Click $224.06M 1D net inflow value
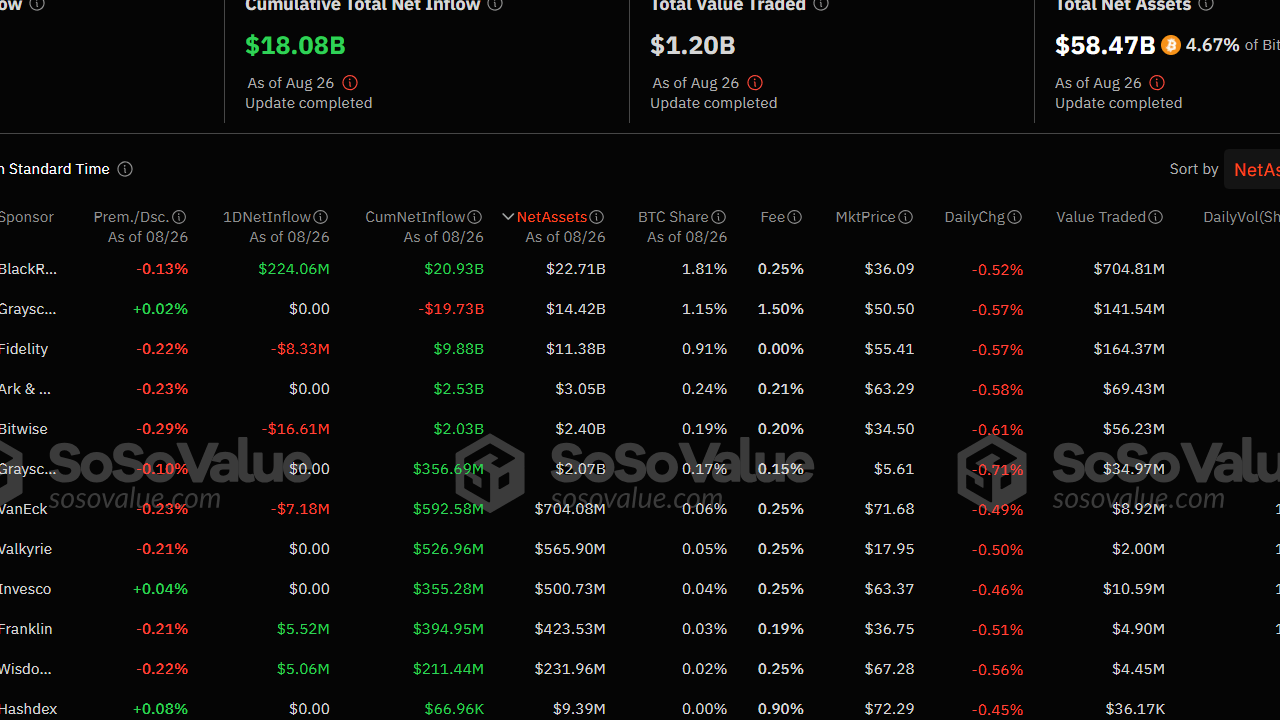This screenshot has height=720, width=1280. (294, 269)
